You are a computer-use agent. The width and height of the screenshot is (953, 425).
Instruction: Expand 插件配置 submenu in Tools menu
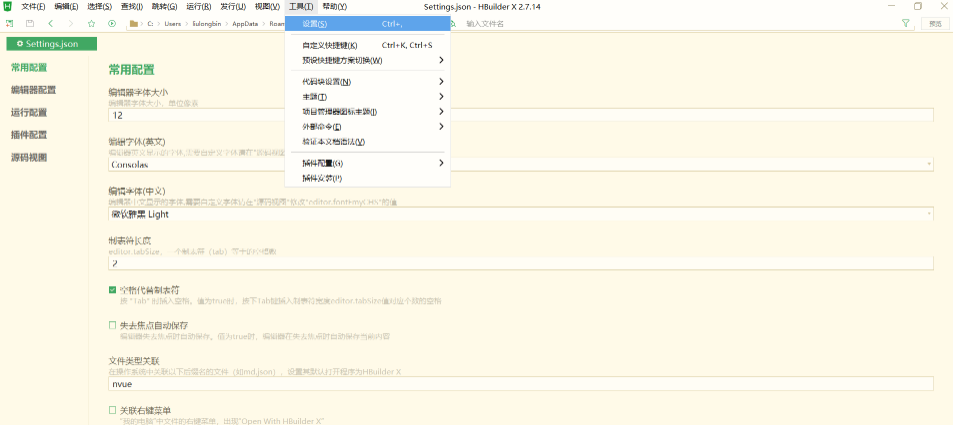click(368, 163)
